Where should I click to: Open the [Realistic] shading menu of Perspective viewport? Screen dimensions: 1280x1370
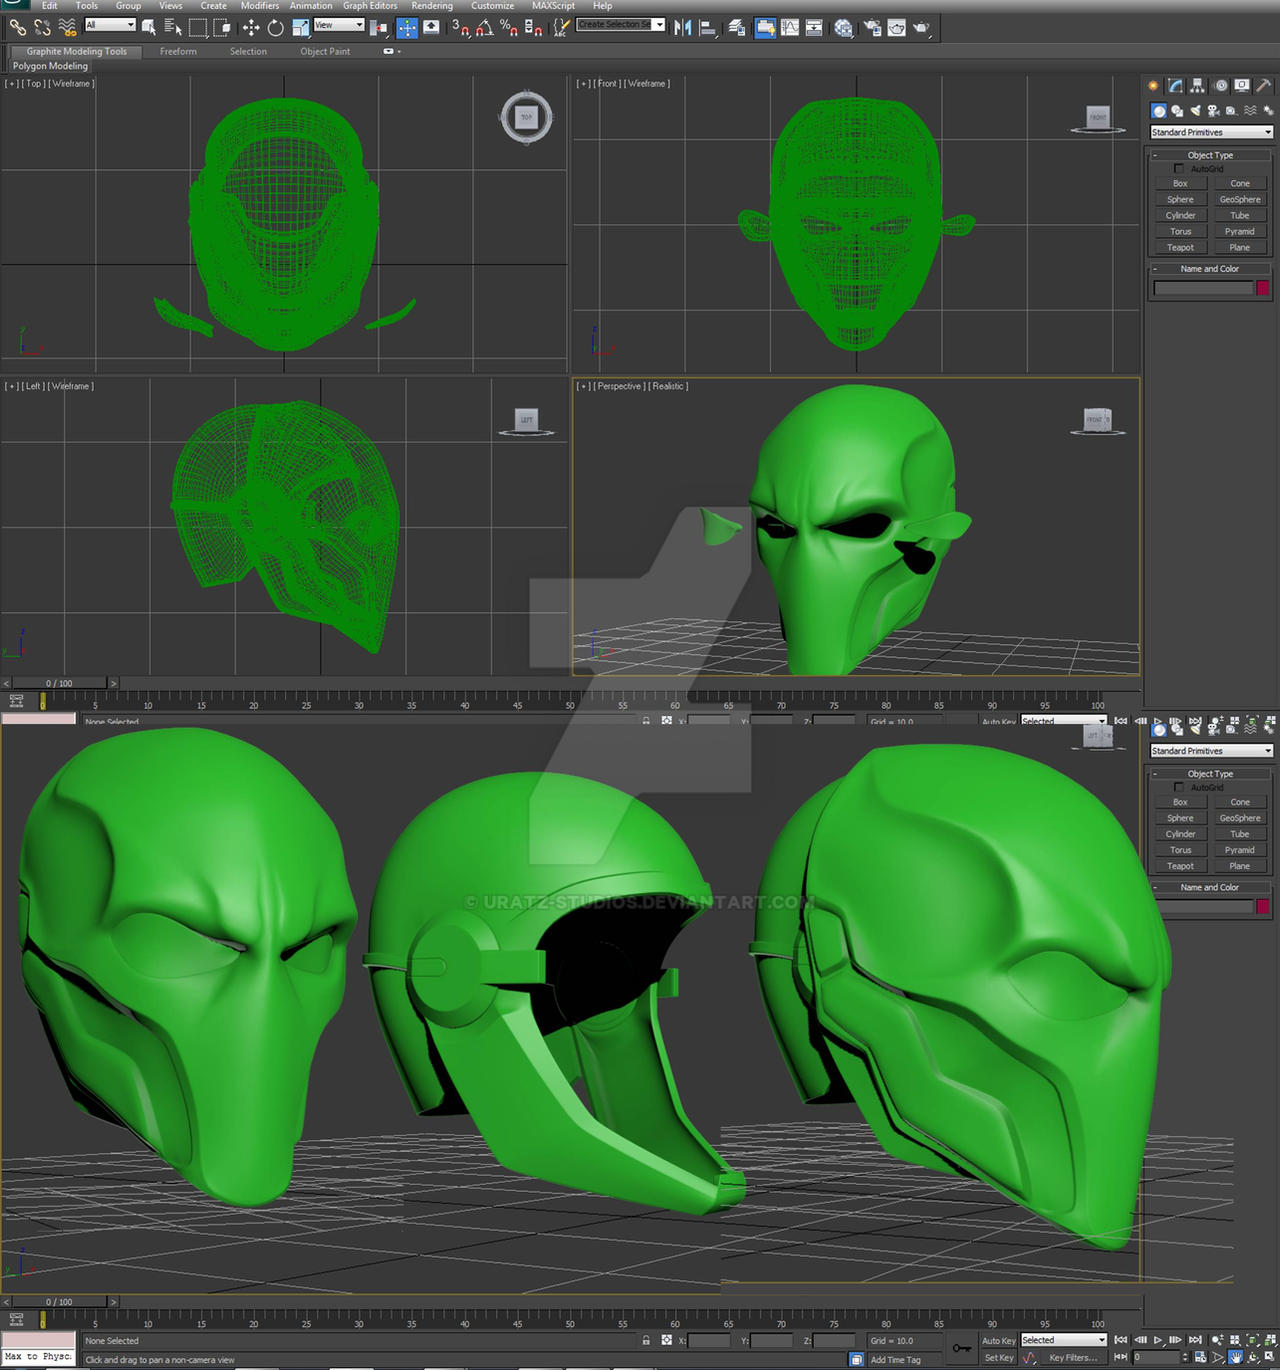point(668,386)
